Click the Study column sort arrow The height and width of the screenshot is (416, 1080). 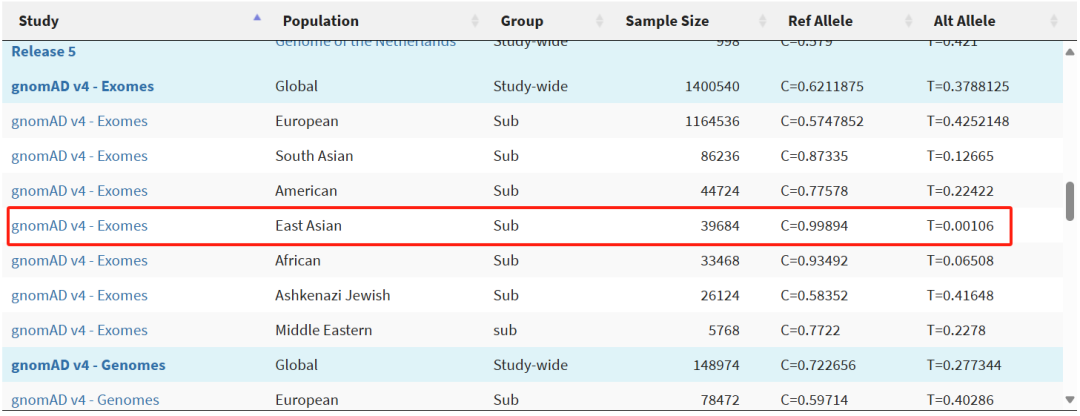pyautogui.click(x=257, y=20)
